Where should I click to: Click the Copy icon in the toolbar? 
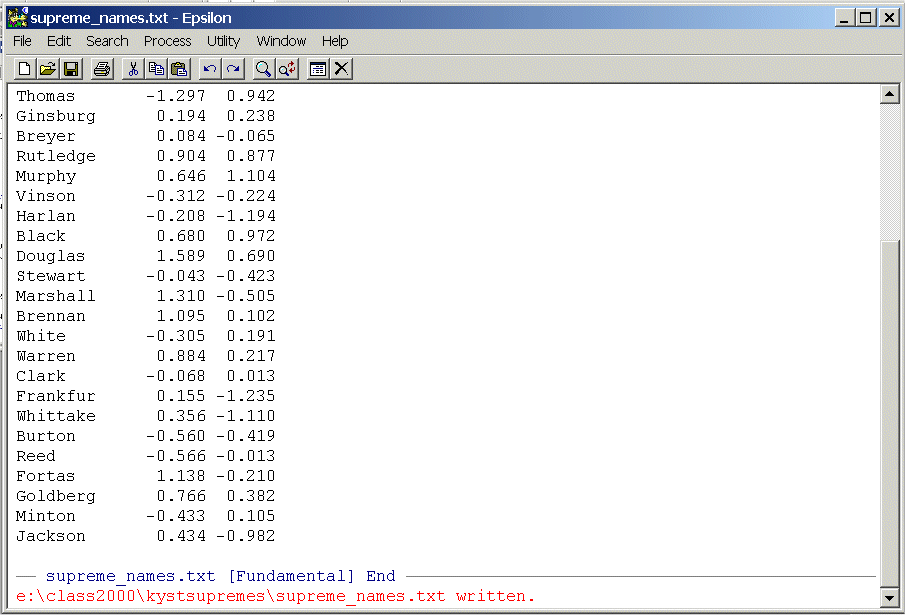[156, 69]
